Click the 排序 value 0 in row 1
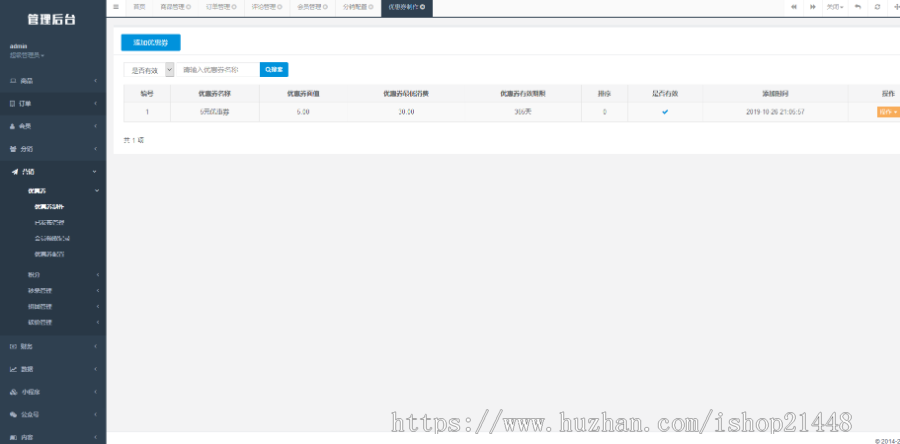 (x=604, y=112)
